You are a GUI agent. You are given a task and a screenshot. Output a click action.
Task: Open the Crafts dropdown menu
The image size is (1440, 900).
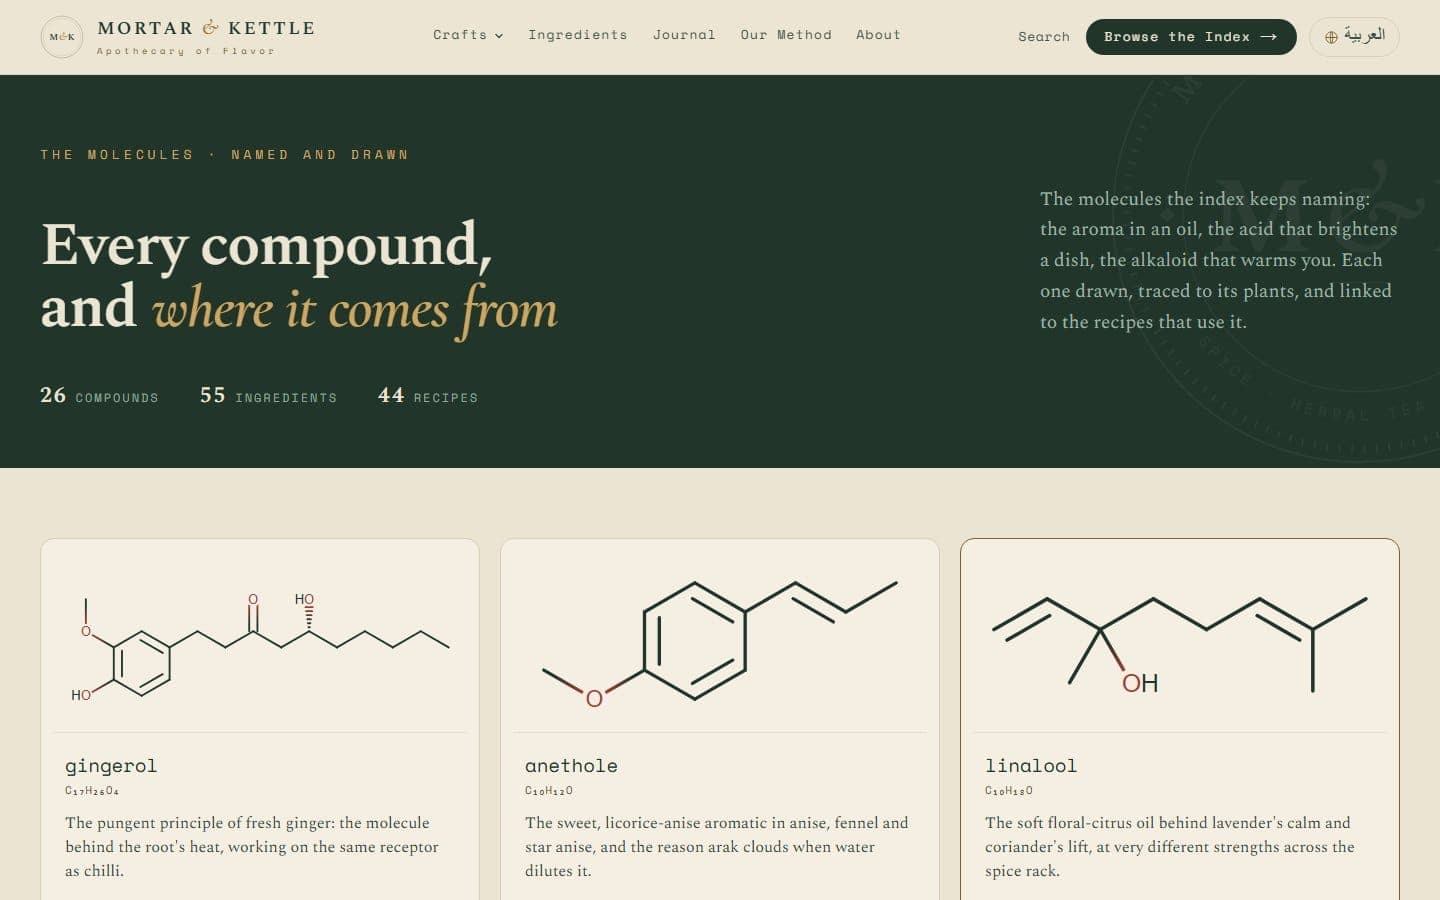468,35
